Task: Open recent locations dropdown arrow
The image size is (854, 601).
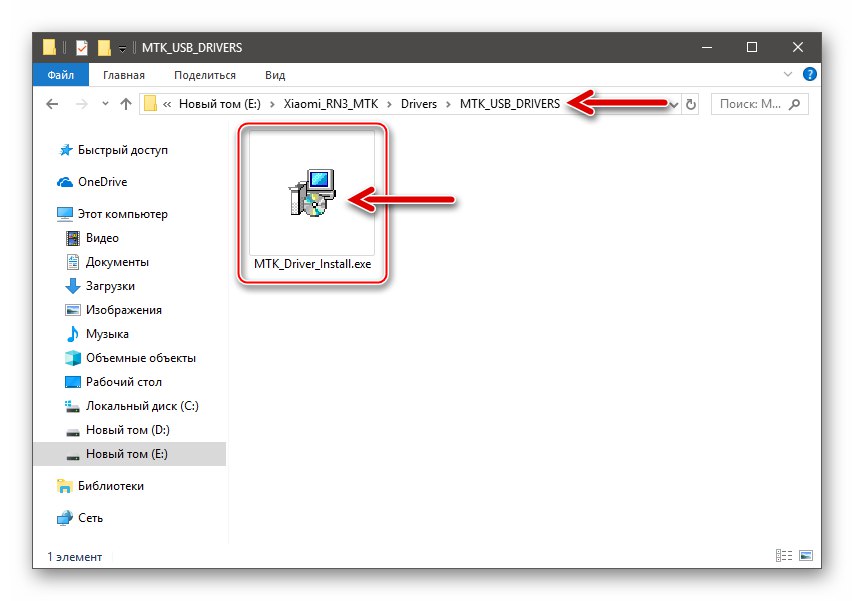Action: (x=105, y=104)
